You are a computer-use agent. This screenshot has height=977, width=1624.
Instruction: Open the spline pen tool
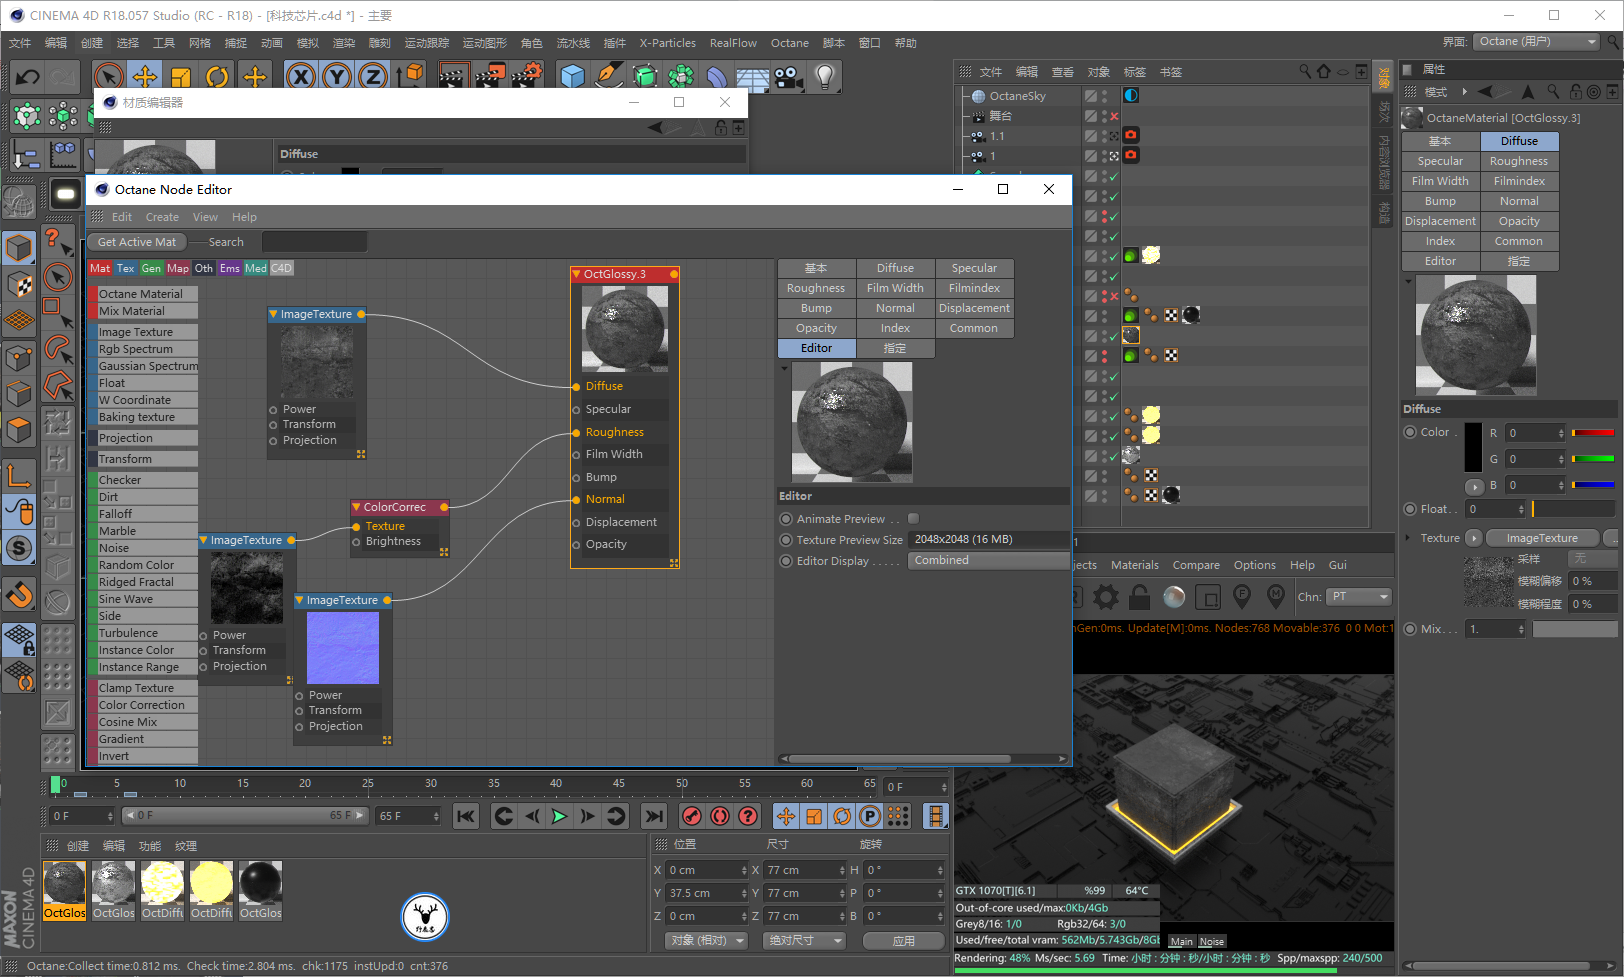(608, 77)
